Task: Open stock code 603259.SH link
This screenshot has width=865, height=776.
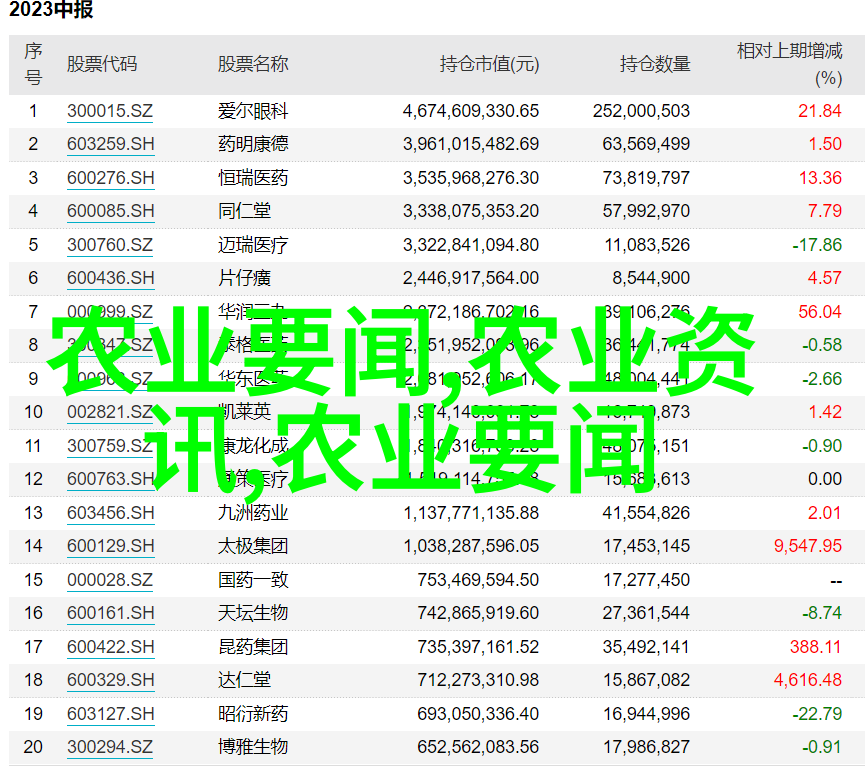Action: pos(110,144)
